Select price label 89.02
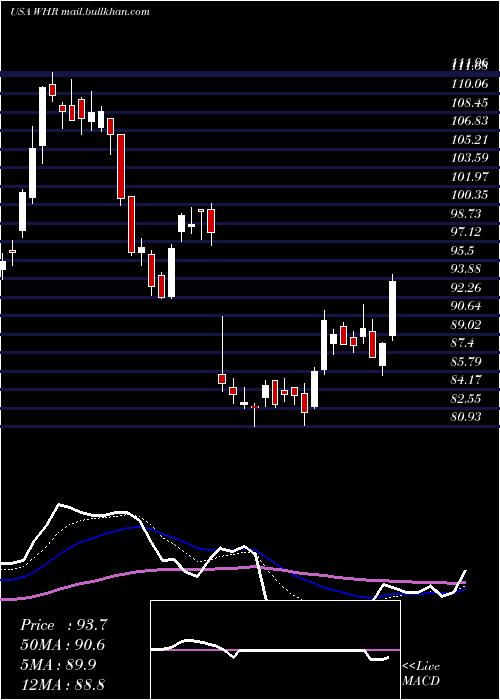The width and height of the screenshot is (500, 700). pos(466,325)
